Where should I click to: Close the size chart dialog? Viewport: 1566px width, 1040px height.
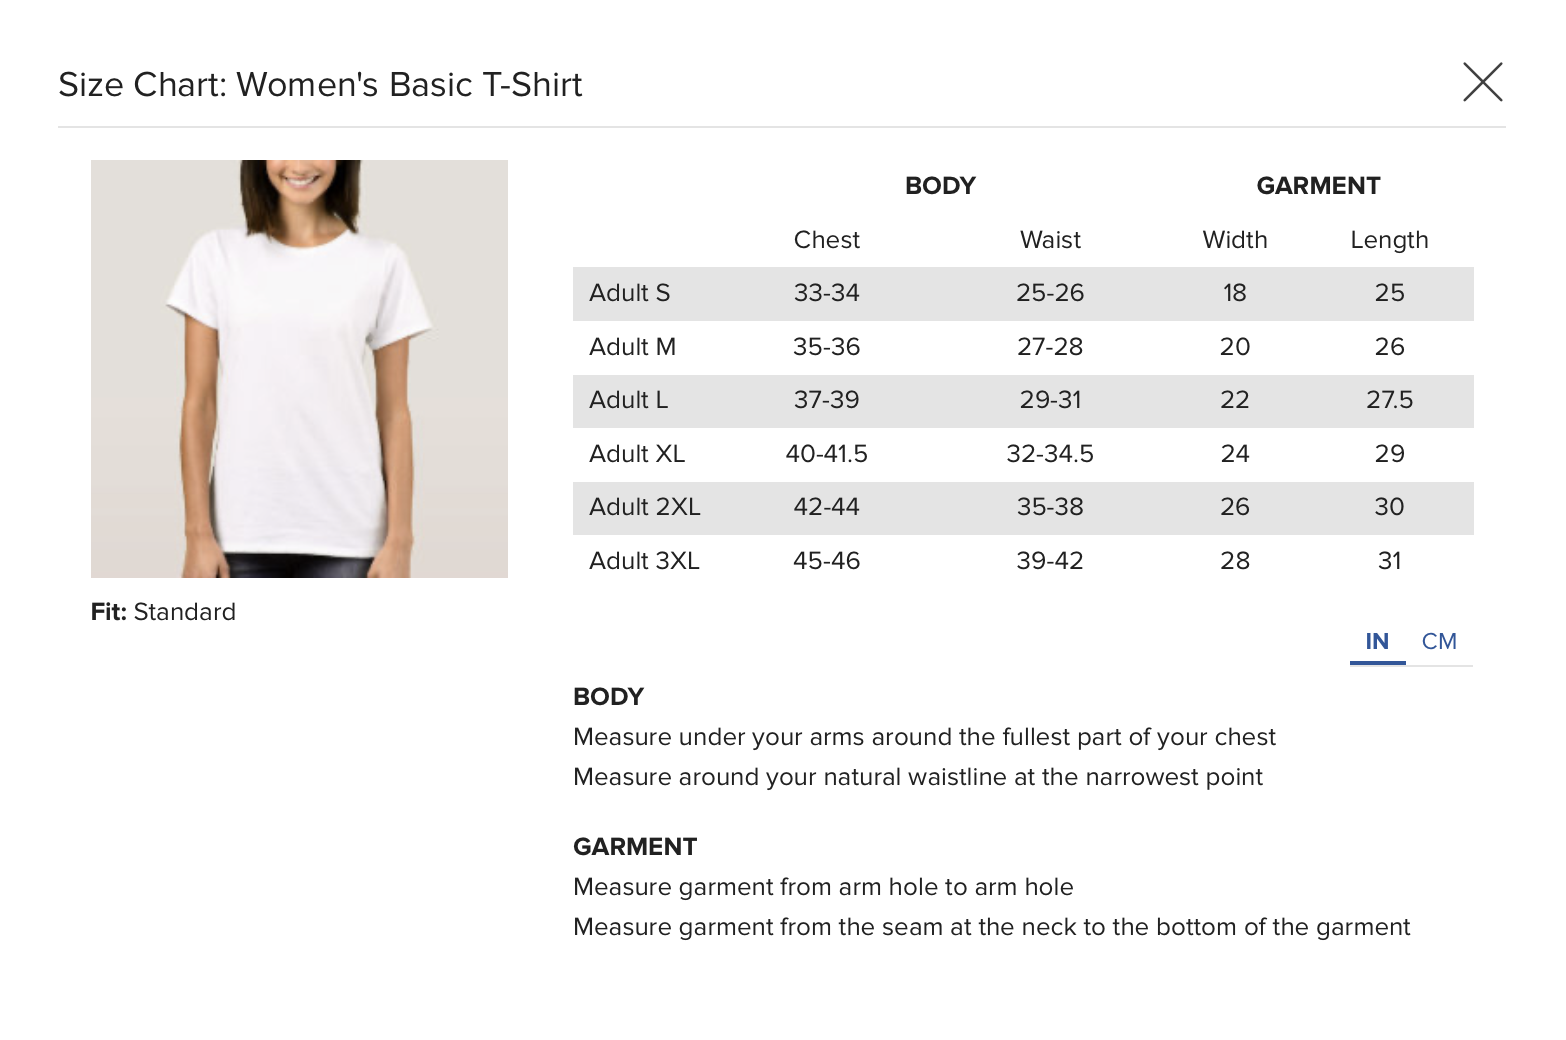click(1482, 82)
